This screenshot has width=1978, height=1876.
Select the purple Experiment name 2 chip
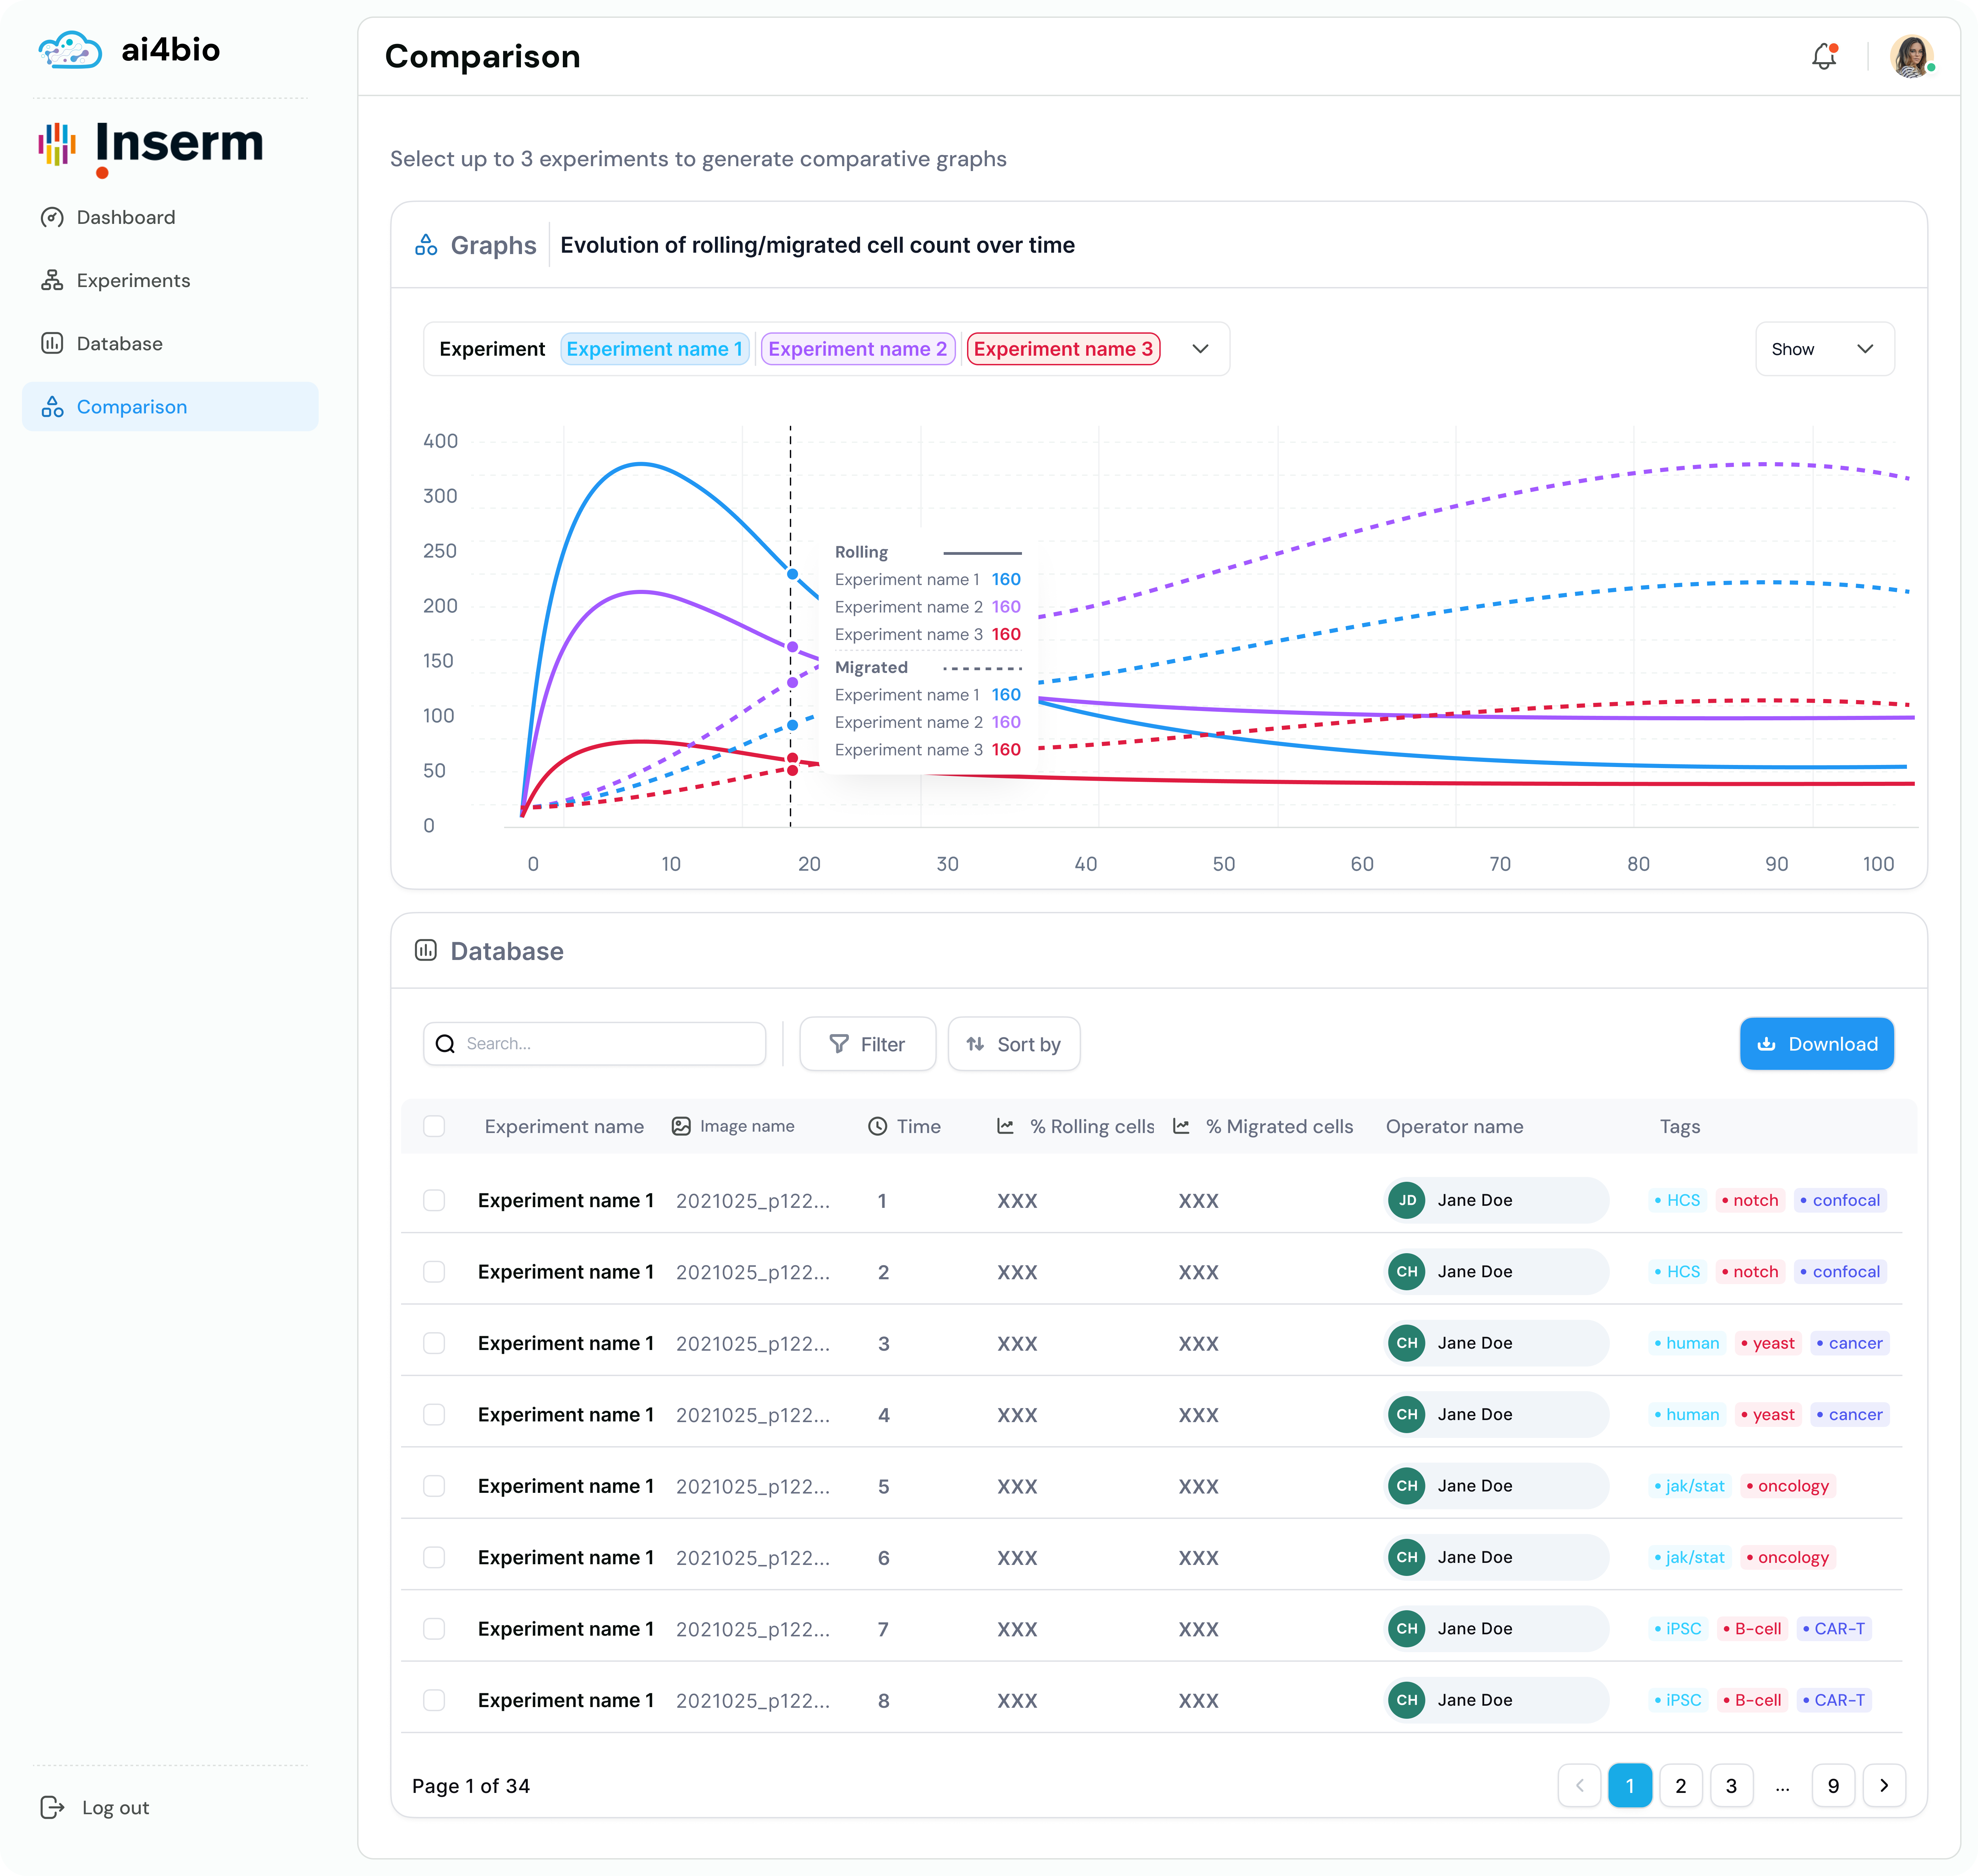[x=858, y=349]
